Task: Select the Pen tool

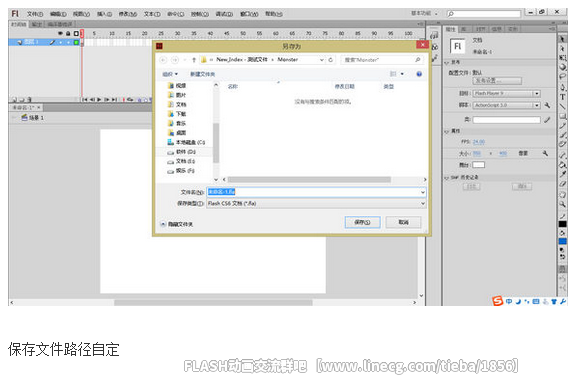Action: [x=562, y=87]
